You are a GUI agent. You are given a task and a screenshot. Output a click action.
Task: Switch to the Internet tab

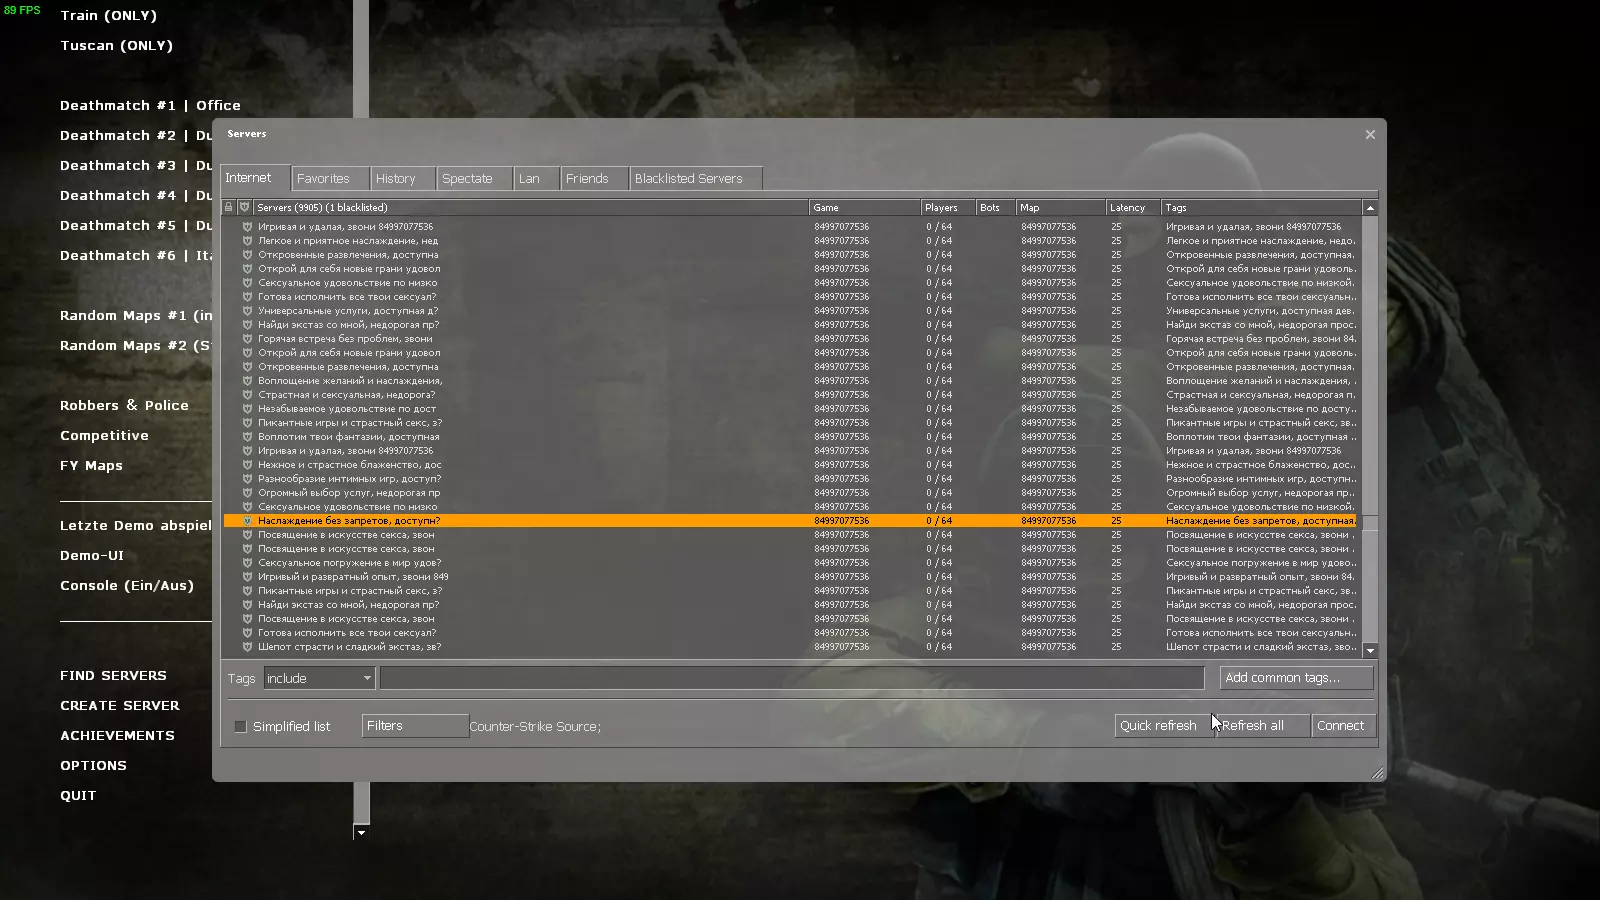(x=255, y=178)
